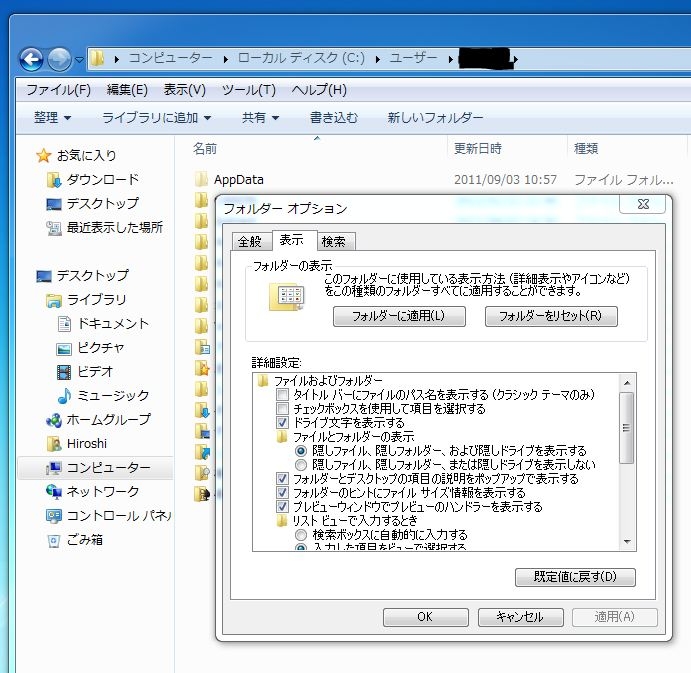
Task: Click コントロール パネル icon in sidebar
Action: 54,516
